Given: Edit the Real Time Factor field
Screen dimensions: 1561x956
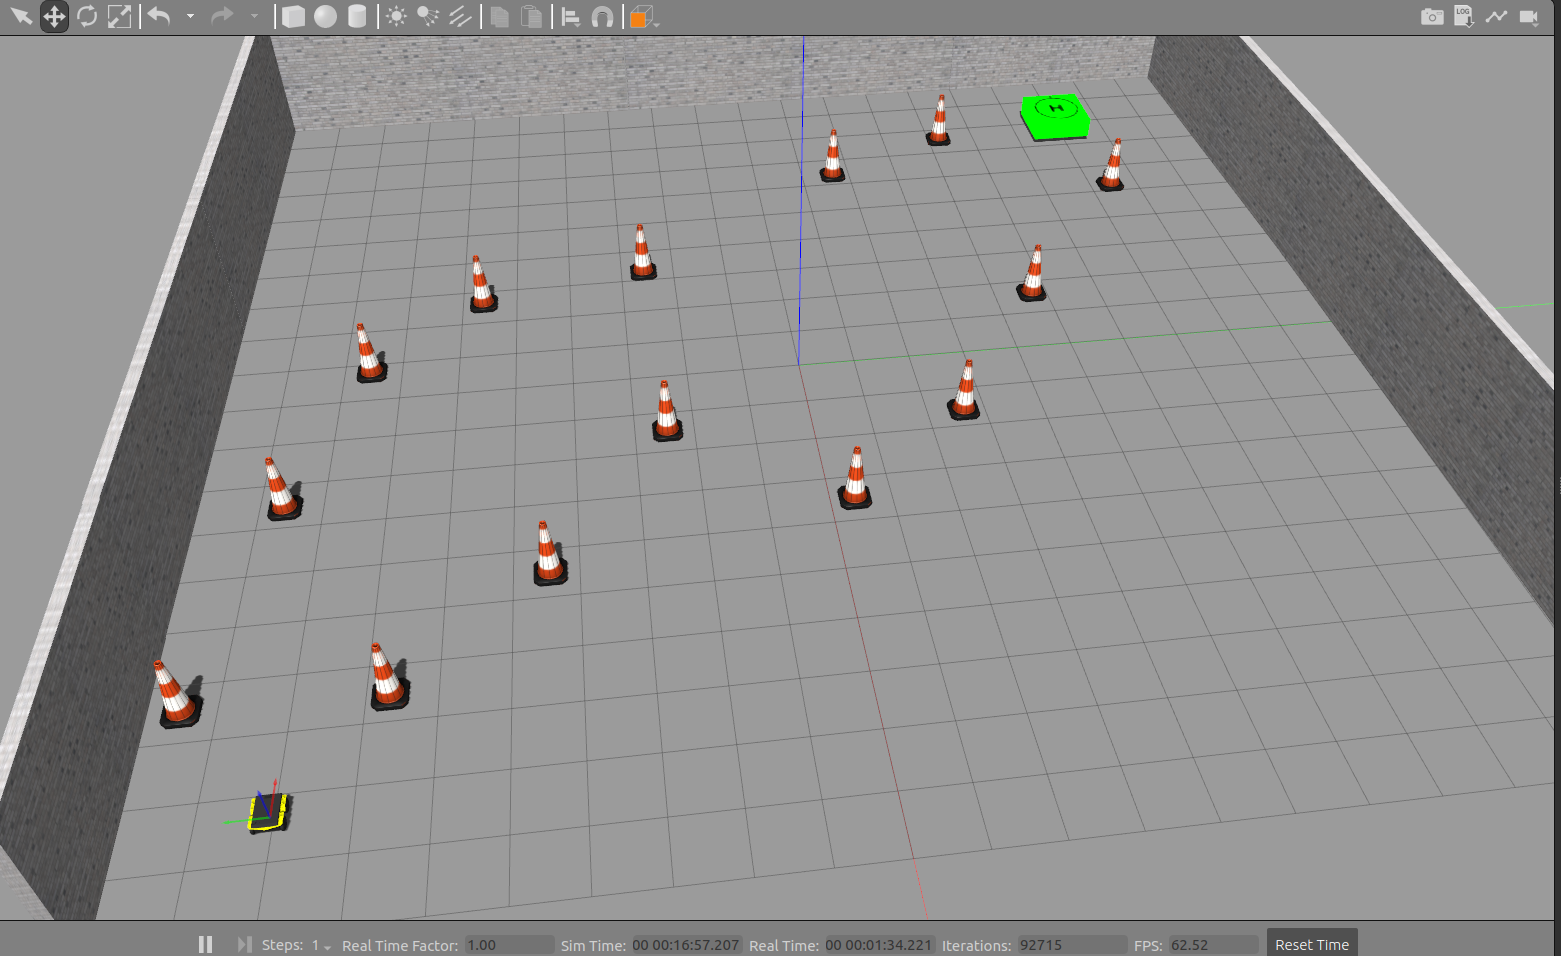Looking at the screenshot, I should [508, 943].
